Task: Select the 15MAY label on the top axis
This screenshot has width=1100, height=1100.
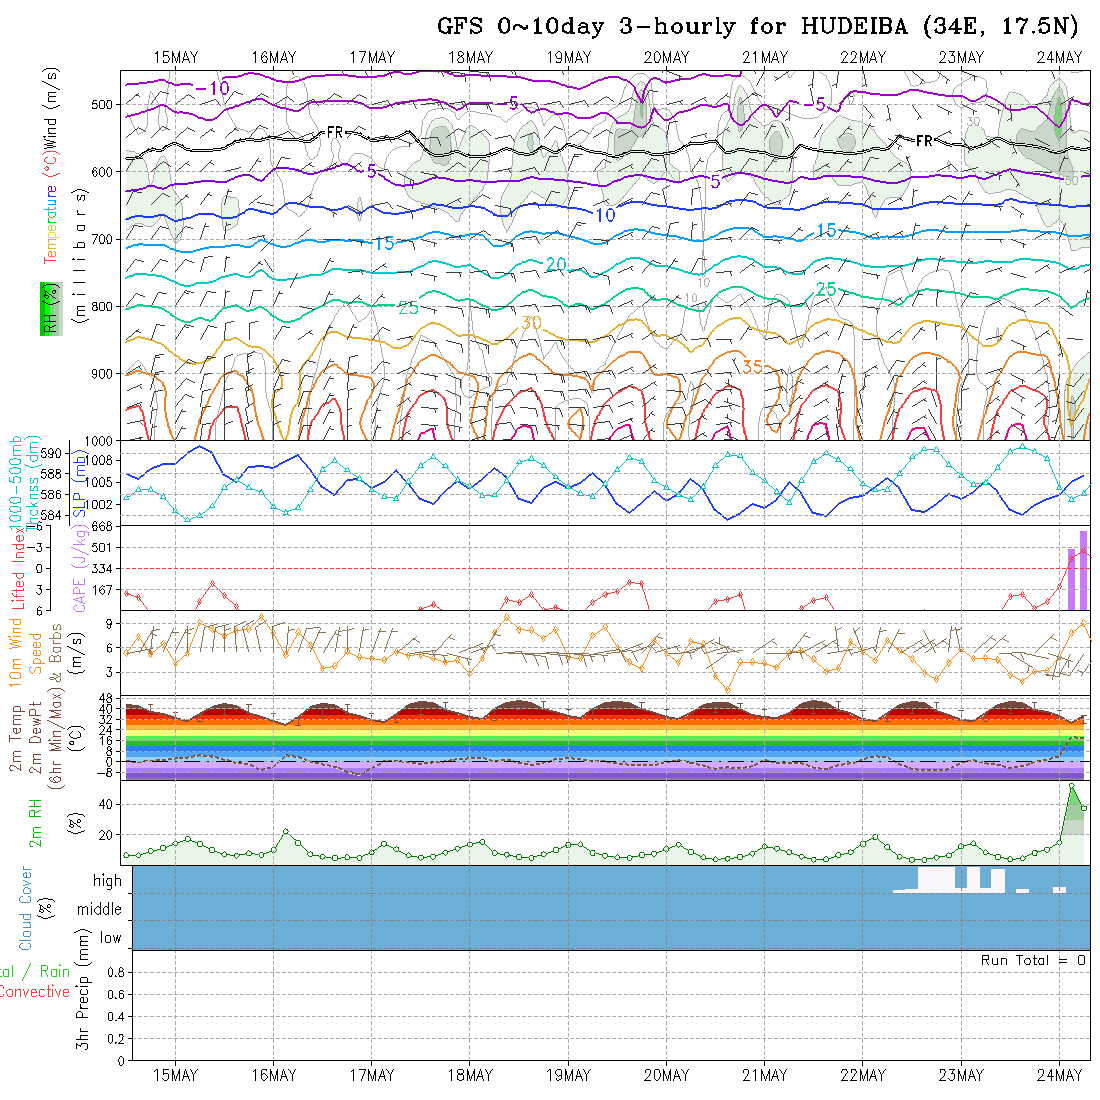Action: click(x=176, y=57)
